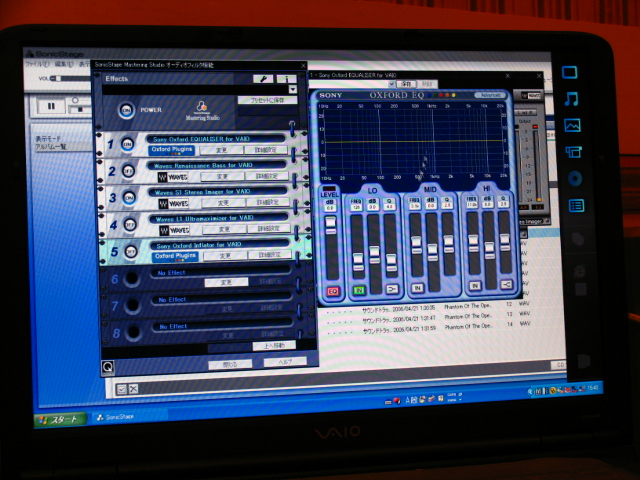Click the X icon beside the checkmark at the bottom
Viewport: 640px width, 480px height.
click(x=133, y=389)
